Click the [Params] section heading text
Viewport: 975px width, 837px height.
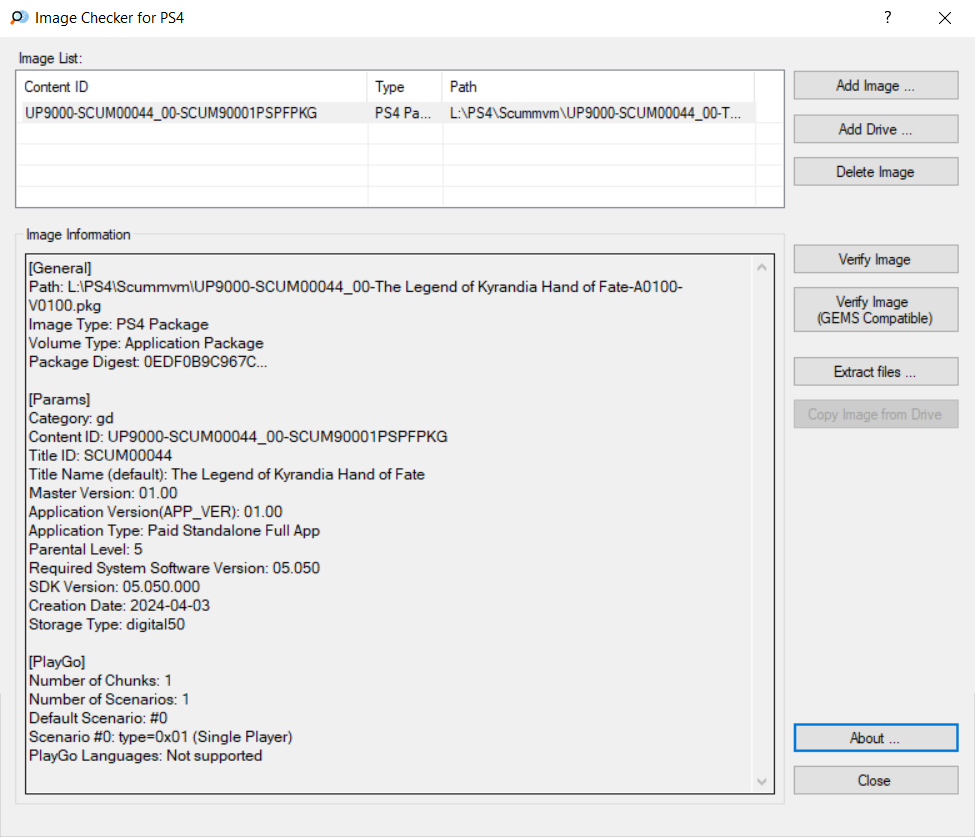point(60,399)
